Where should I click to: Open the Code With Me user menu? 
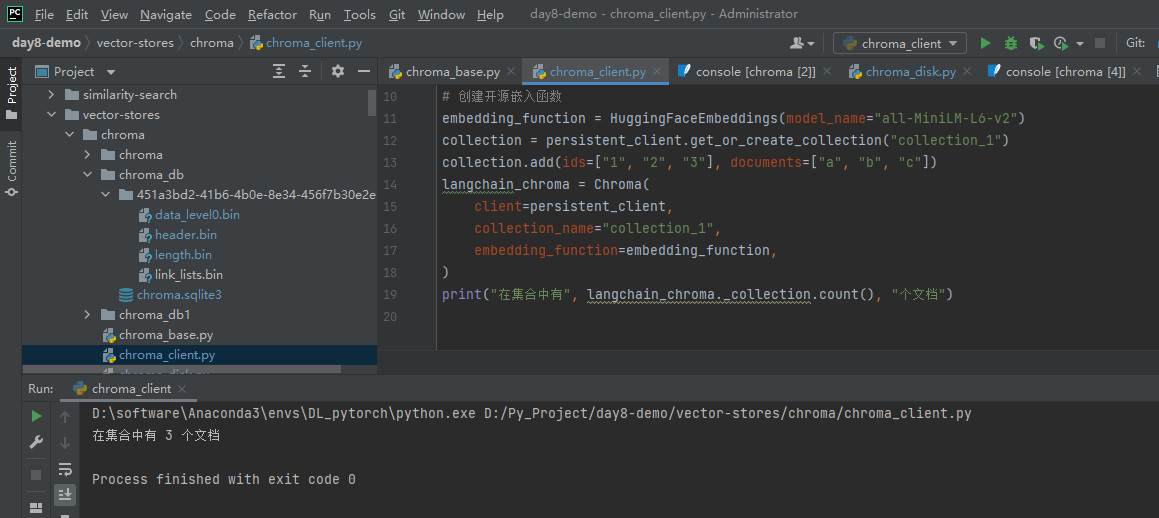[x=802, y=44]
